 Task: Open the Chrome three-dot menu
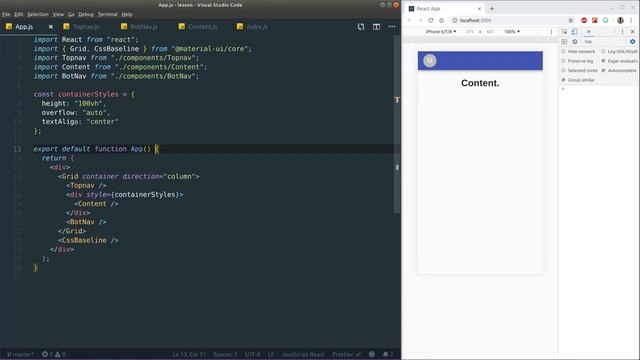click(x=631, y=20)
